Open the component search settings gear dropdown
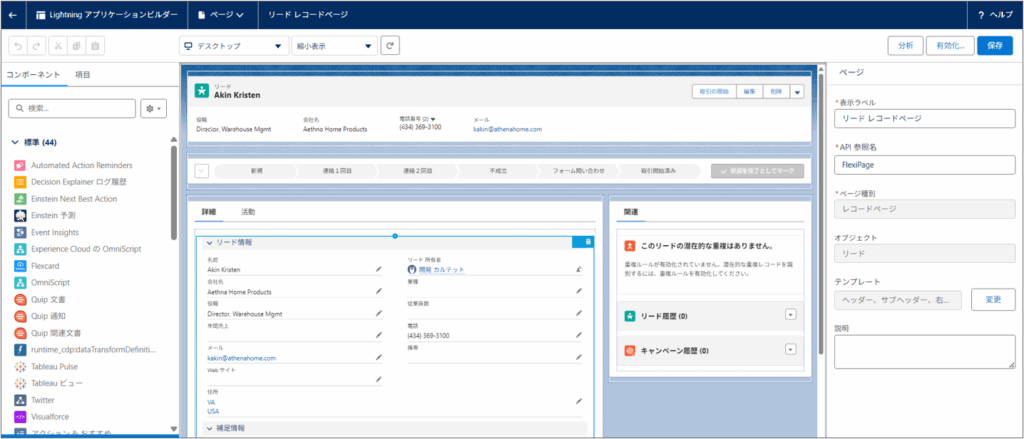 tap(154, 108)
